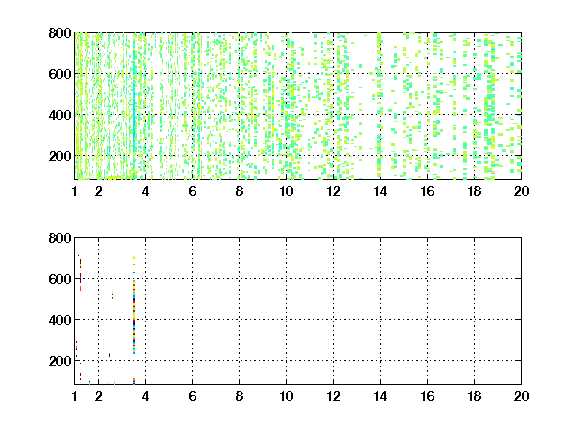
Task: Click the 800 y-axis label on bottom plot
Action: (x=60, y=238)
